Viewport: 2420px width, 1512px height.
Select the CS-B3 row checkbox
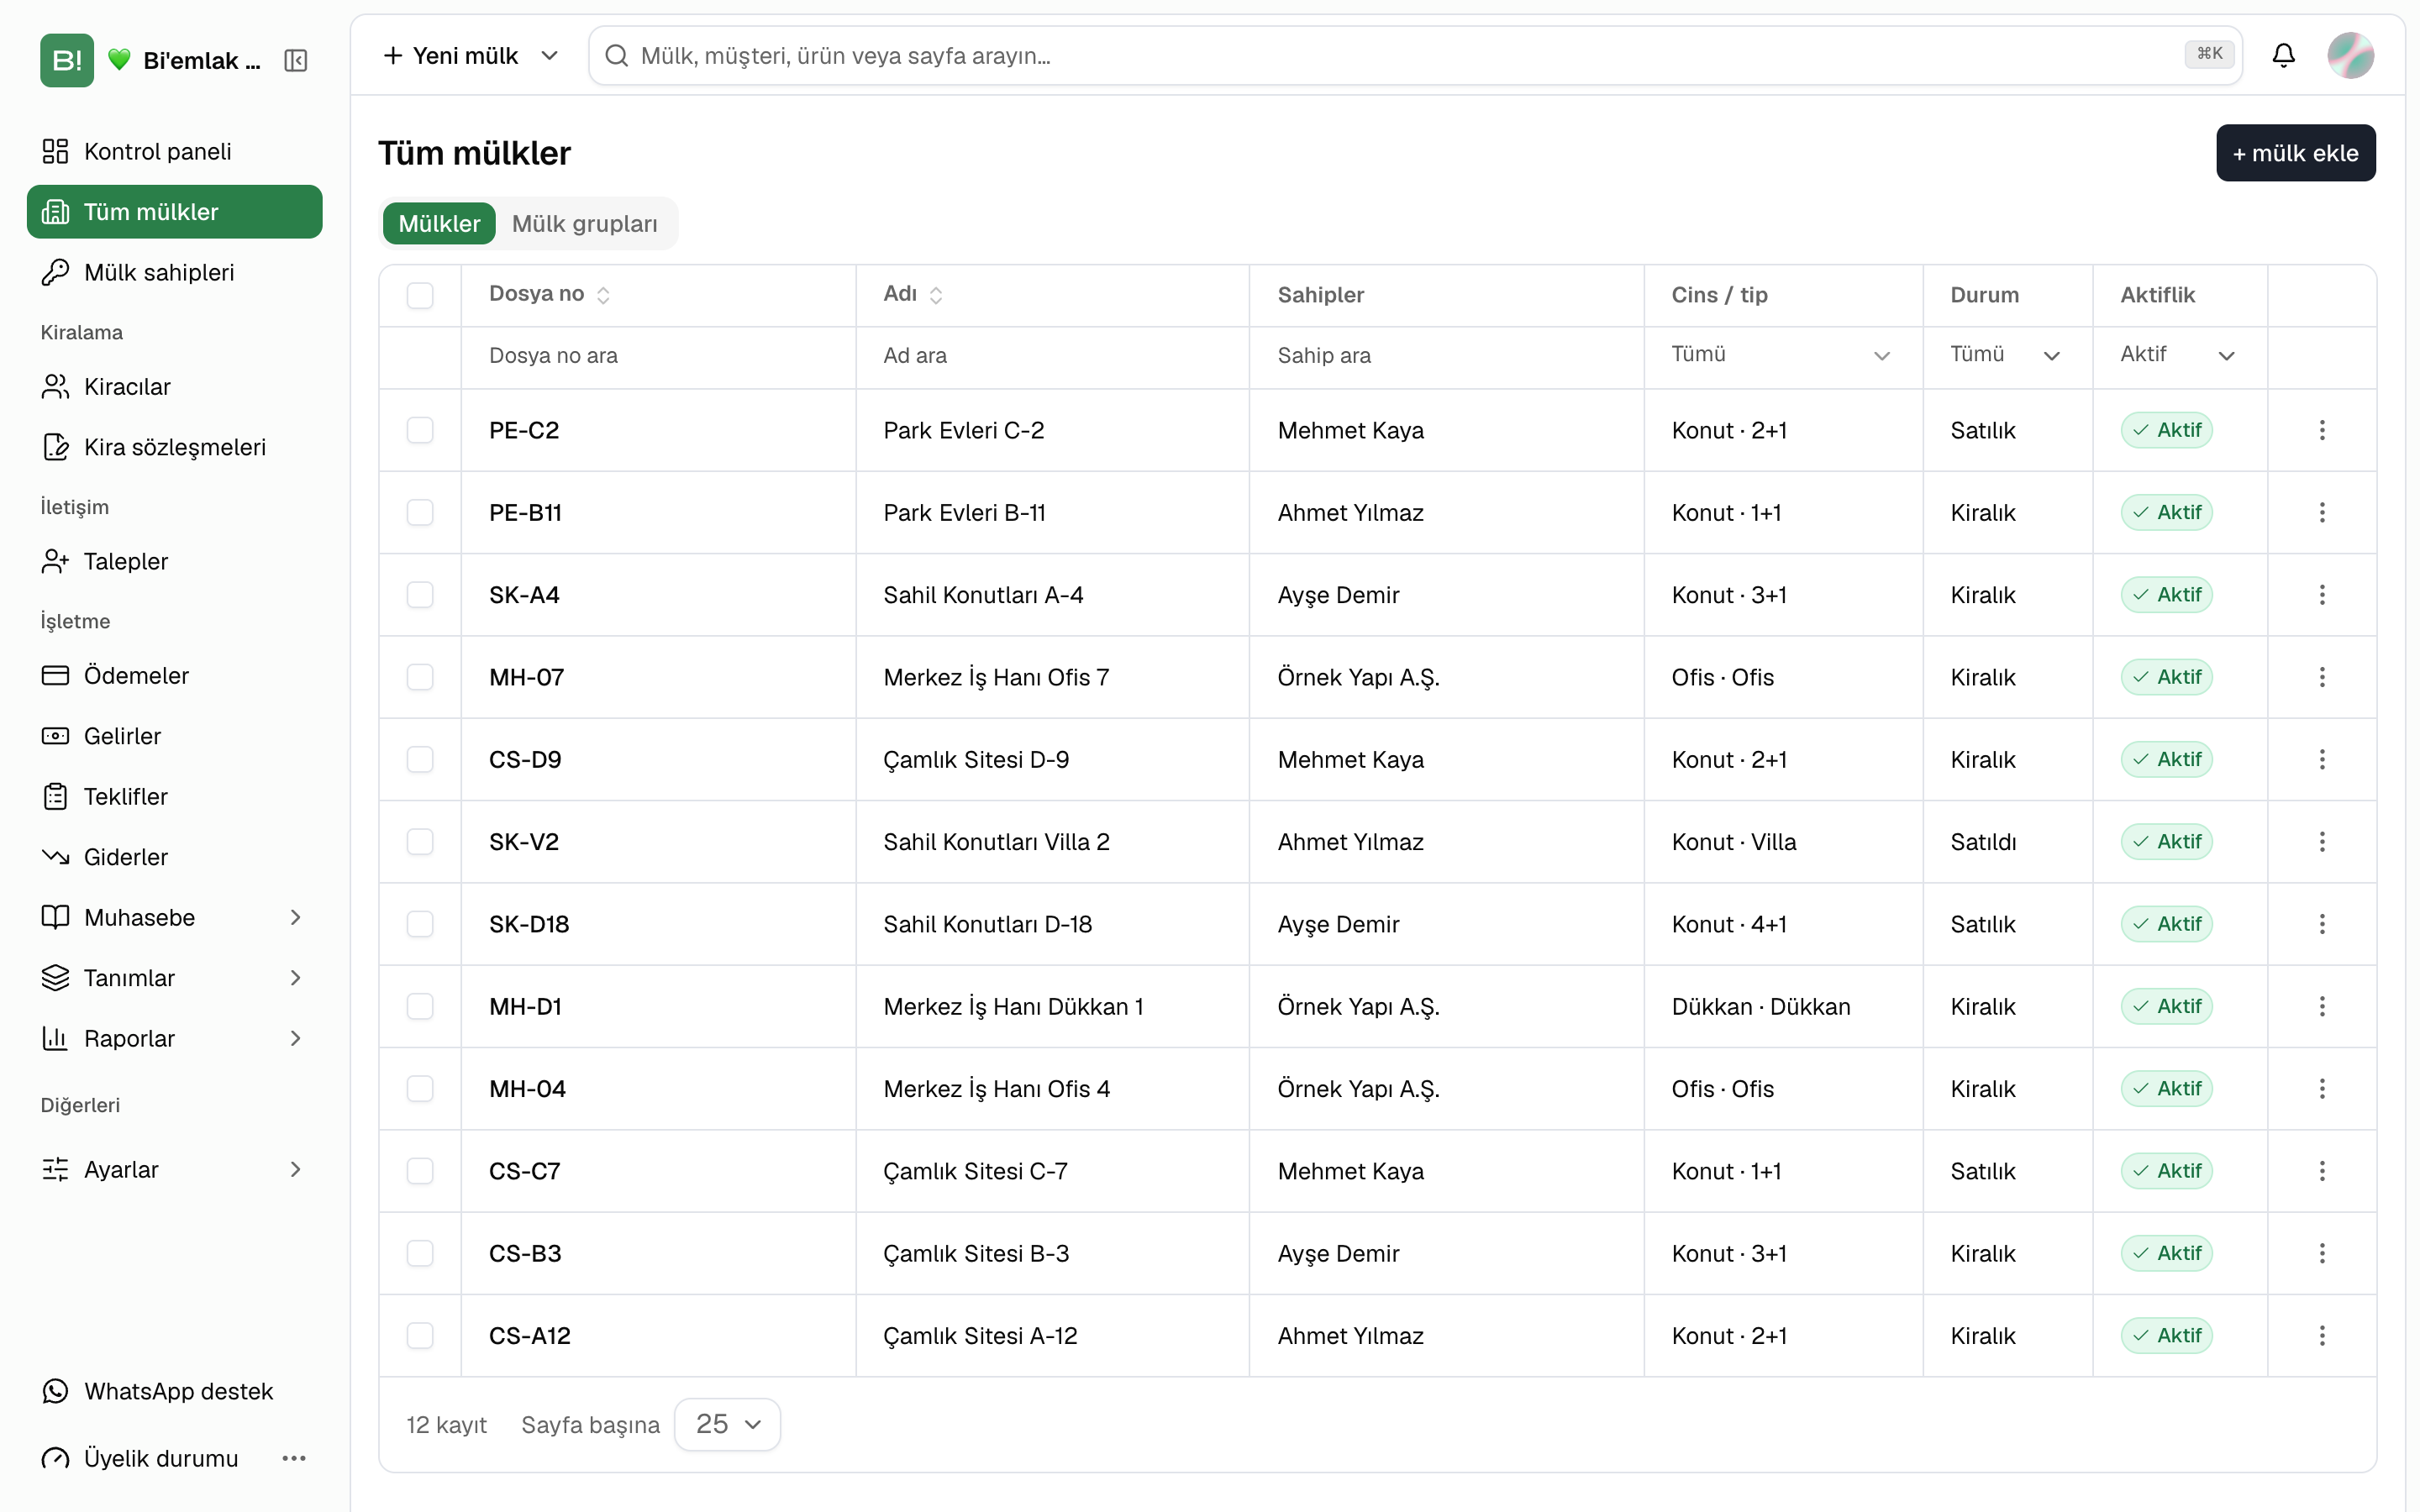pyautogui.click(x=420, y=1253)
